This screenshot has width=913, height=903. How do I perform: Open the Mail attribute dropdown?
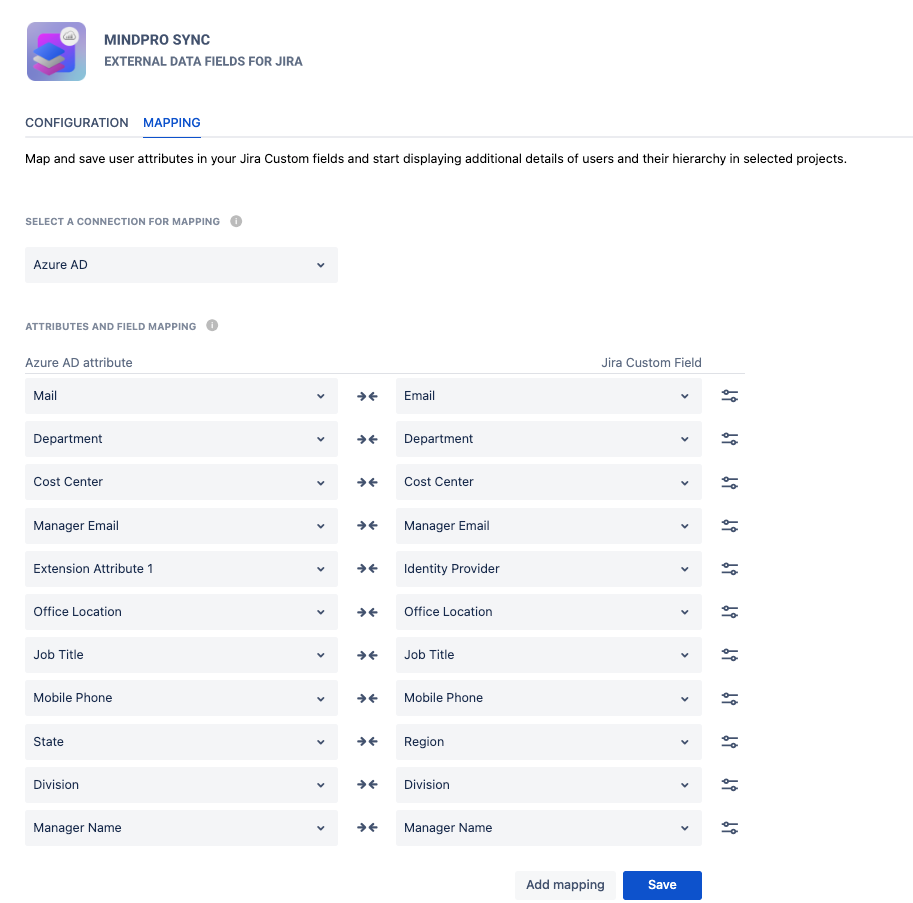click(x=181, y=395)
